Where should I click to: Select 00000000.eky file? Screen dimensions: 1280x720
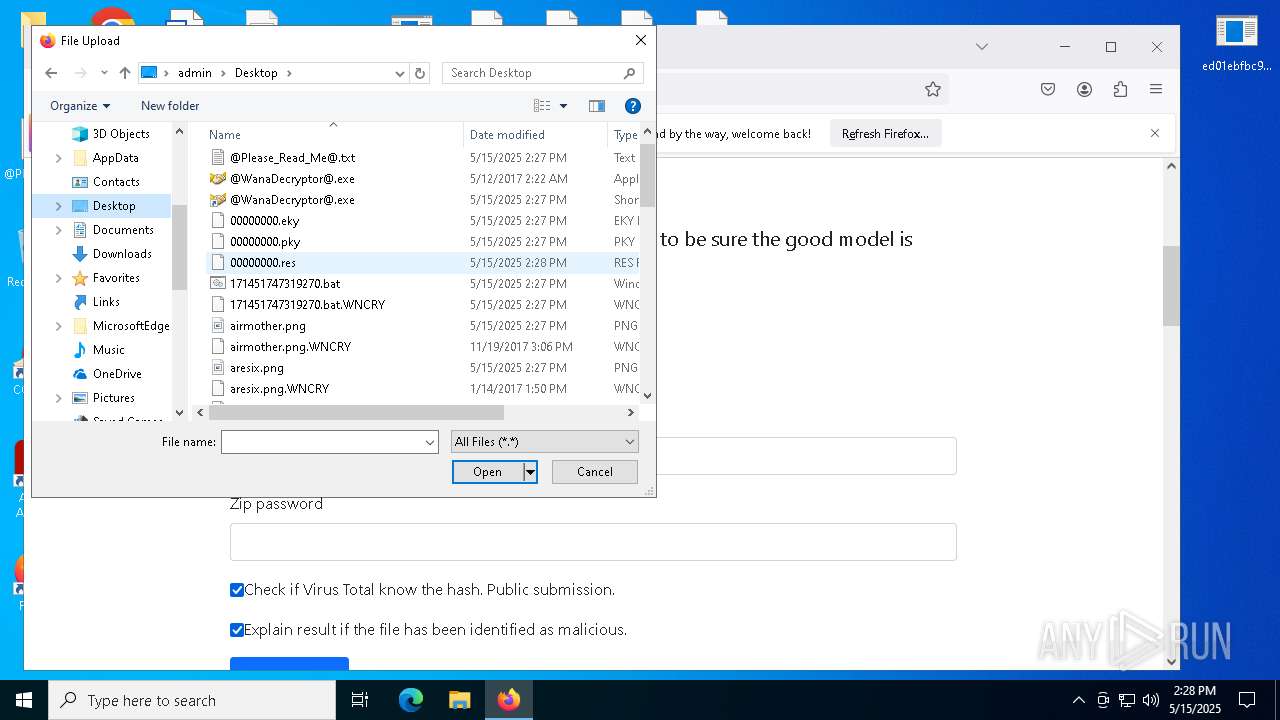264,221
